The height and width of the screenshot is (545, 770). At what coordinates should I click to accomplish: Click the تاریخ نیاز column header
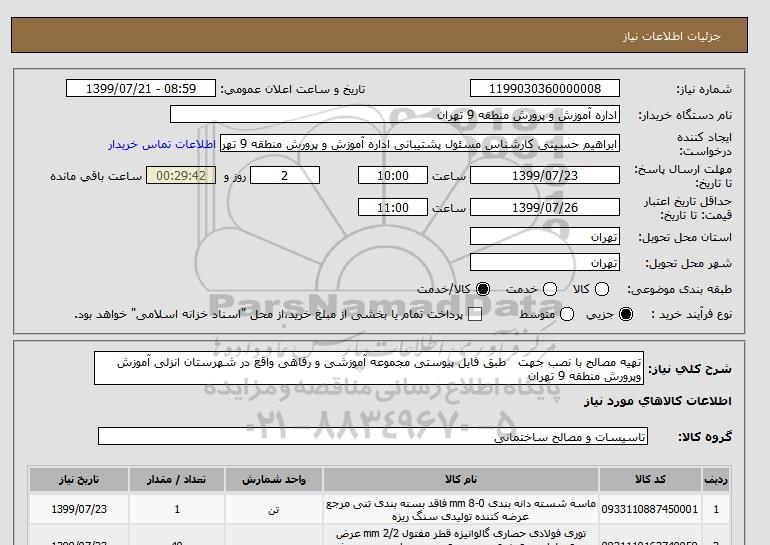79,479
